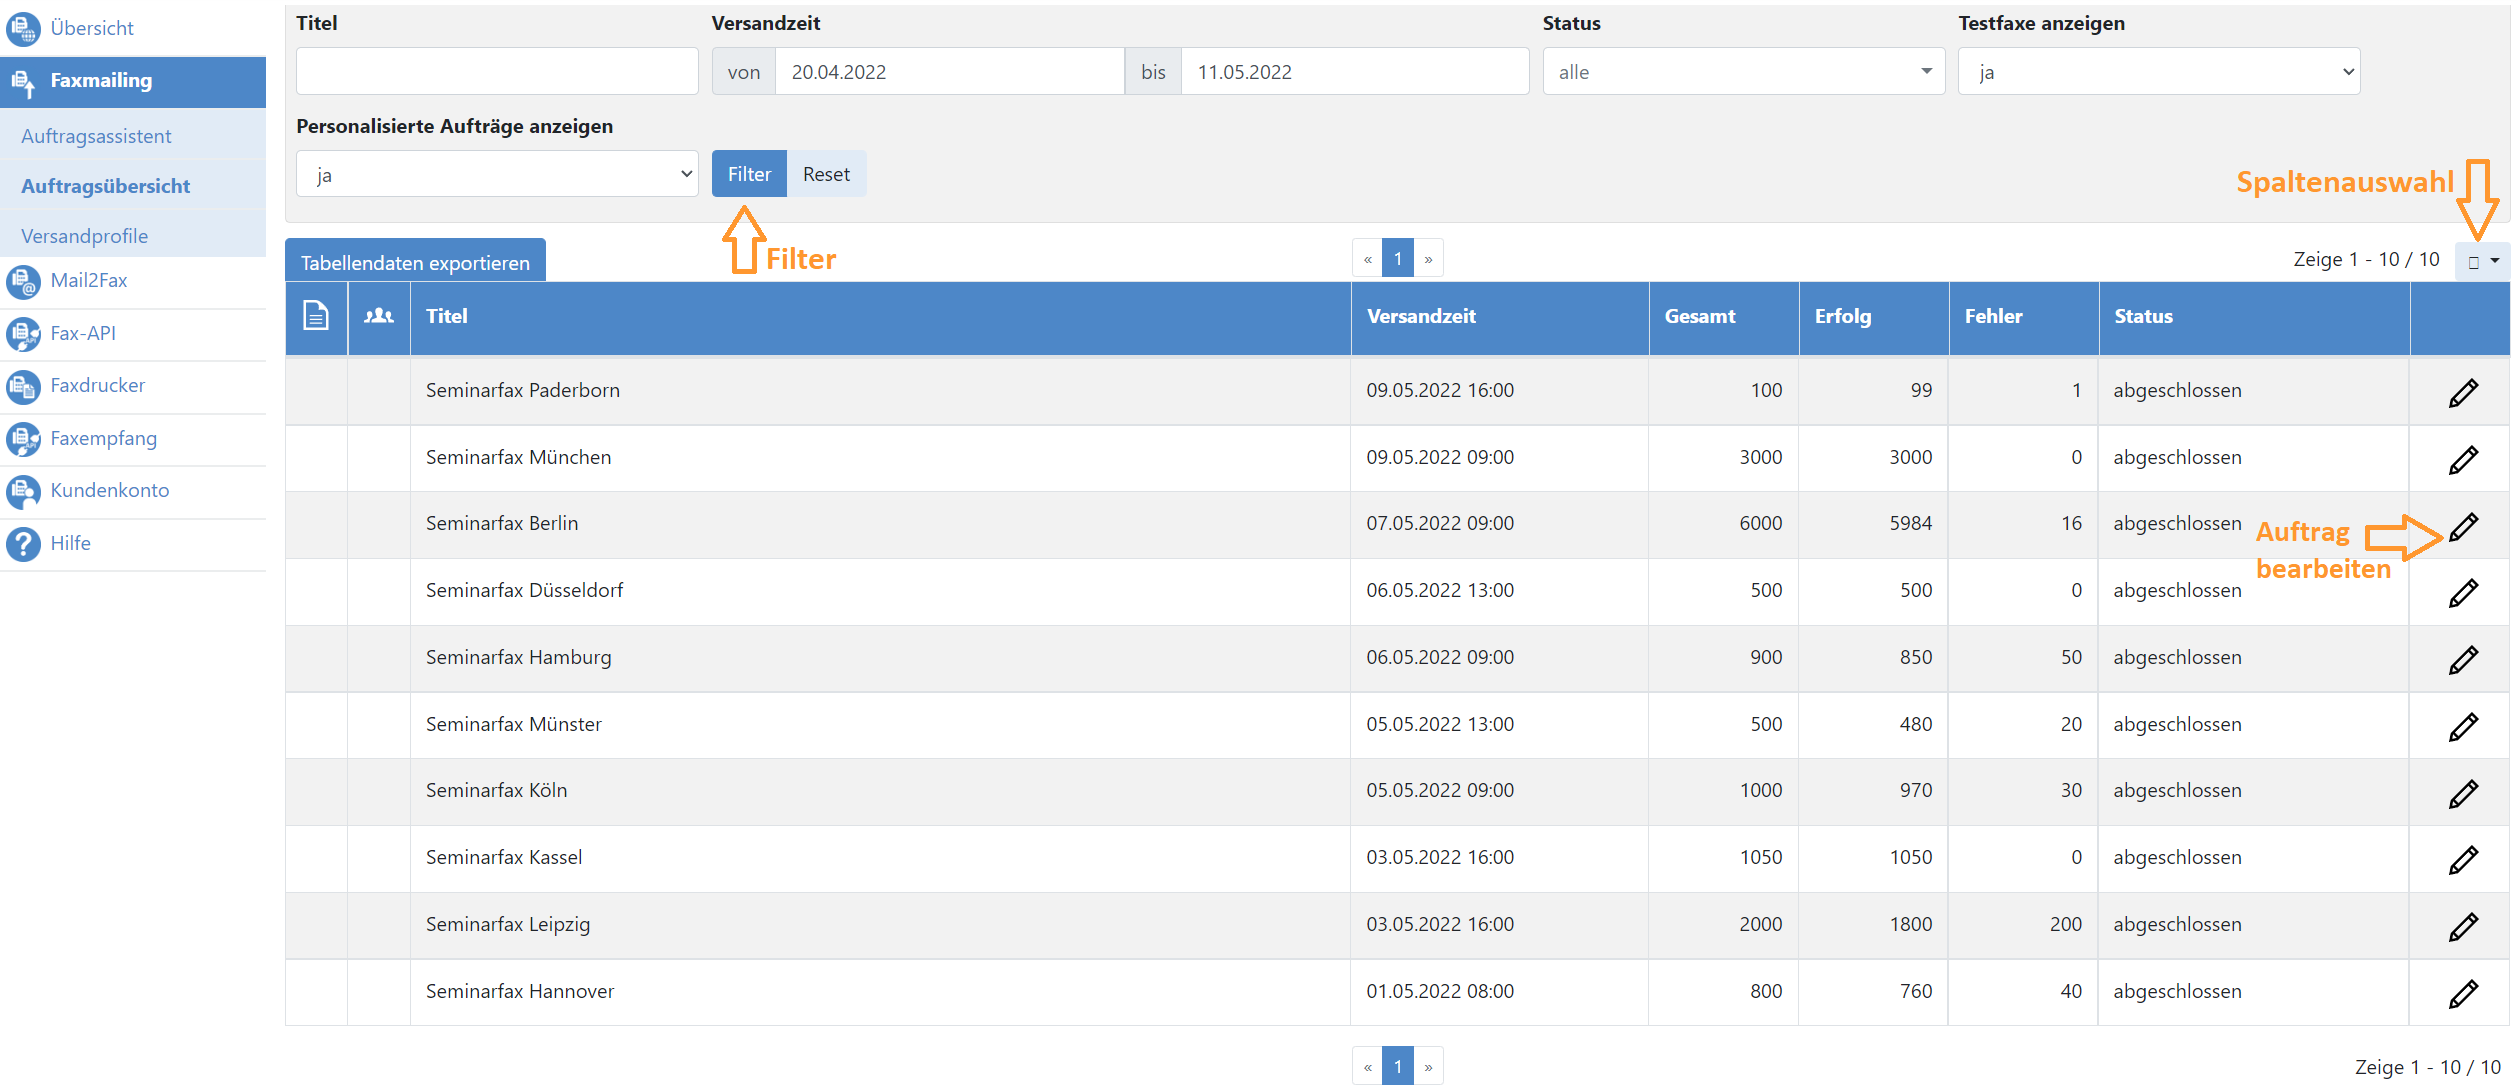The width and height of the screenshot is (2517, 1089).
Task: Go to next page in bottom pagination
Action: [x=1428, y=1066]
